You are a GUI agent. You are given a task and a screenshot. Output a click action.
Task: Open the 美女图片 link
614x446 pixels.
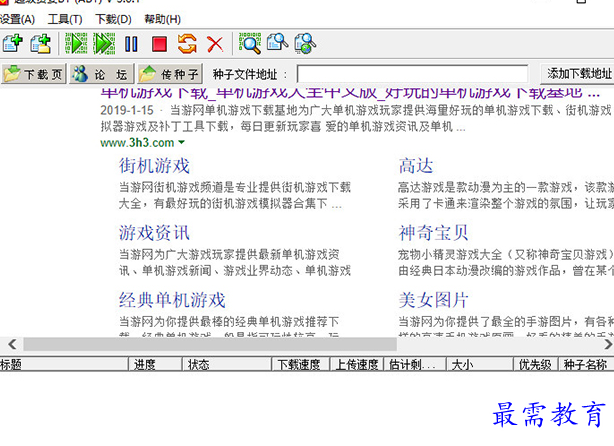point(433,300)
